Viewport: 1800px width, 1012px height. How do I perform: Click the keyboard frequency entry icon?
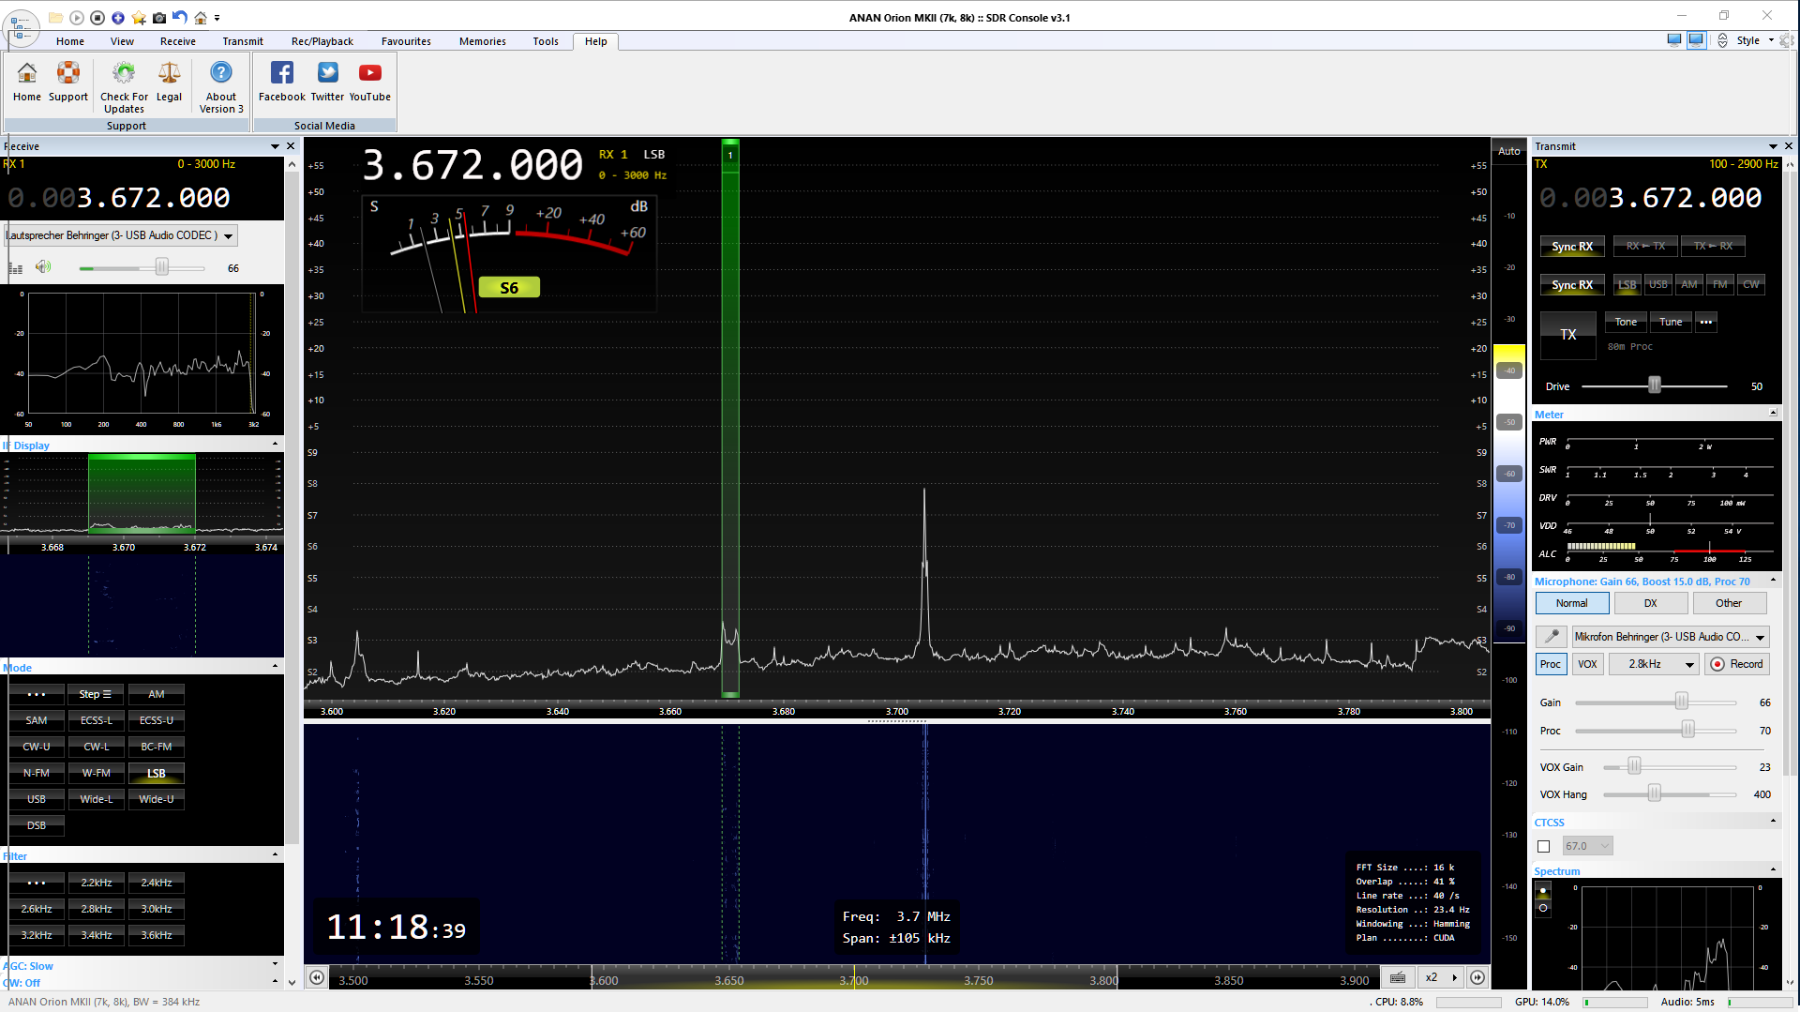click(1398, 978)
